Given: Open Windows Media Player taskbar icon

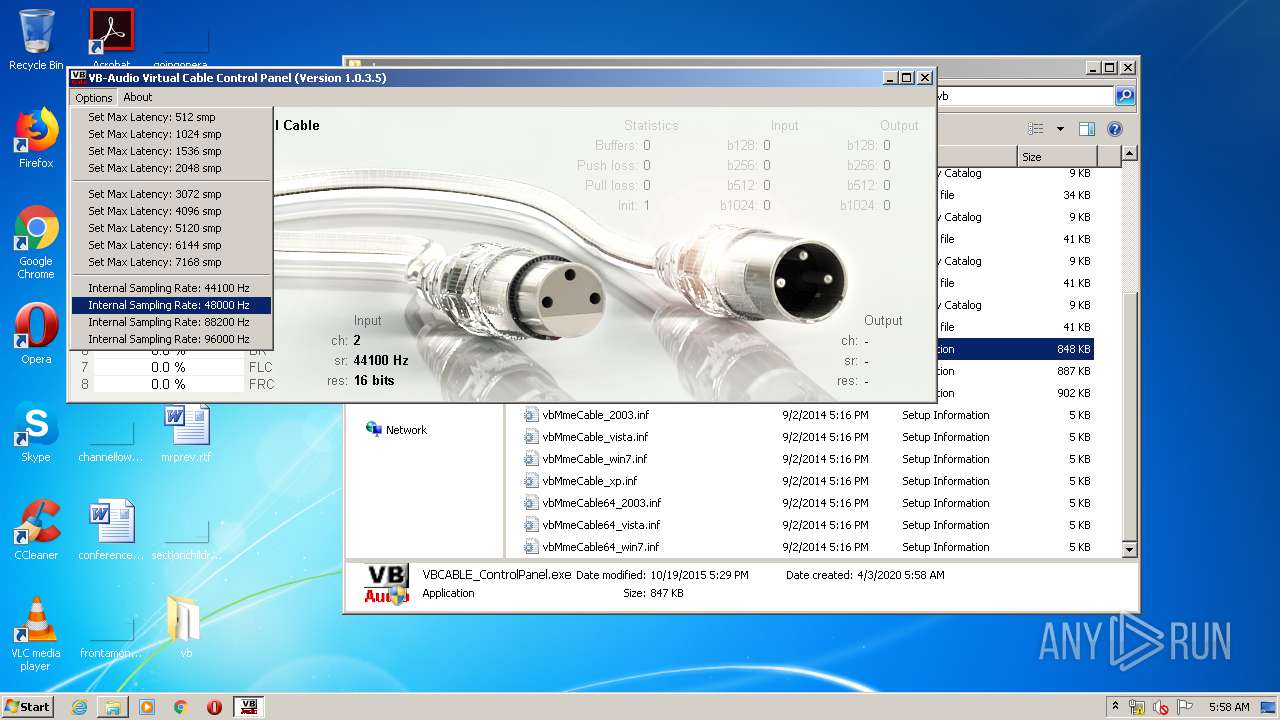Looking at the screenshot, I should (x=147, y=707).
